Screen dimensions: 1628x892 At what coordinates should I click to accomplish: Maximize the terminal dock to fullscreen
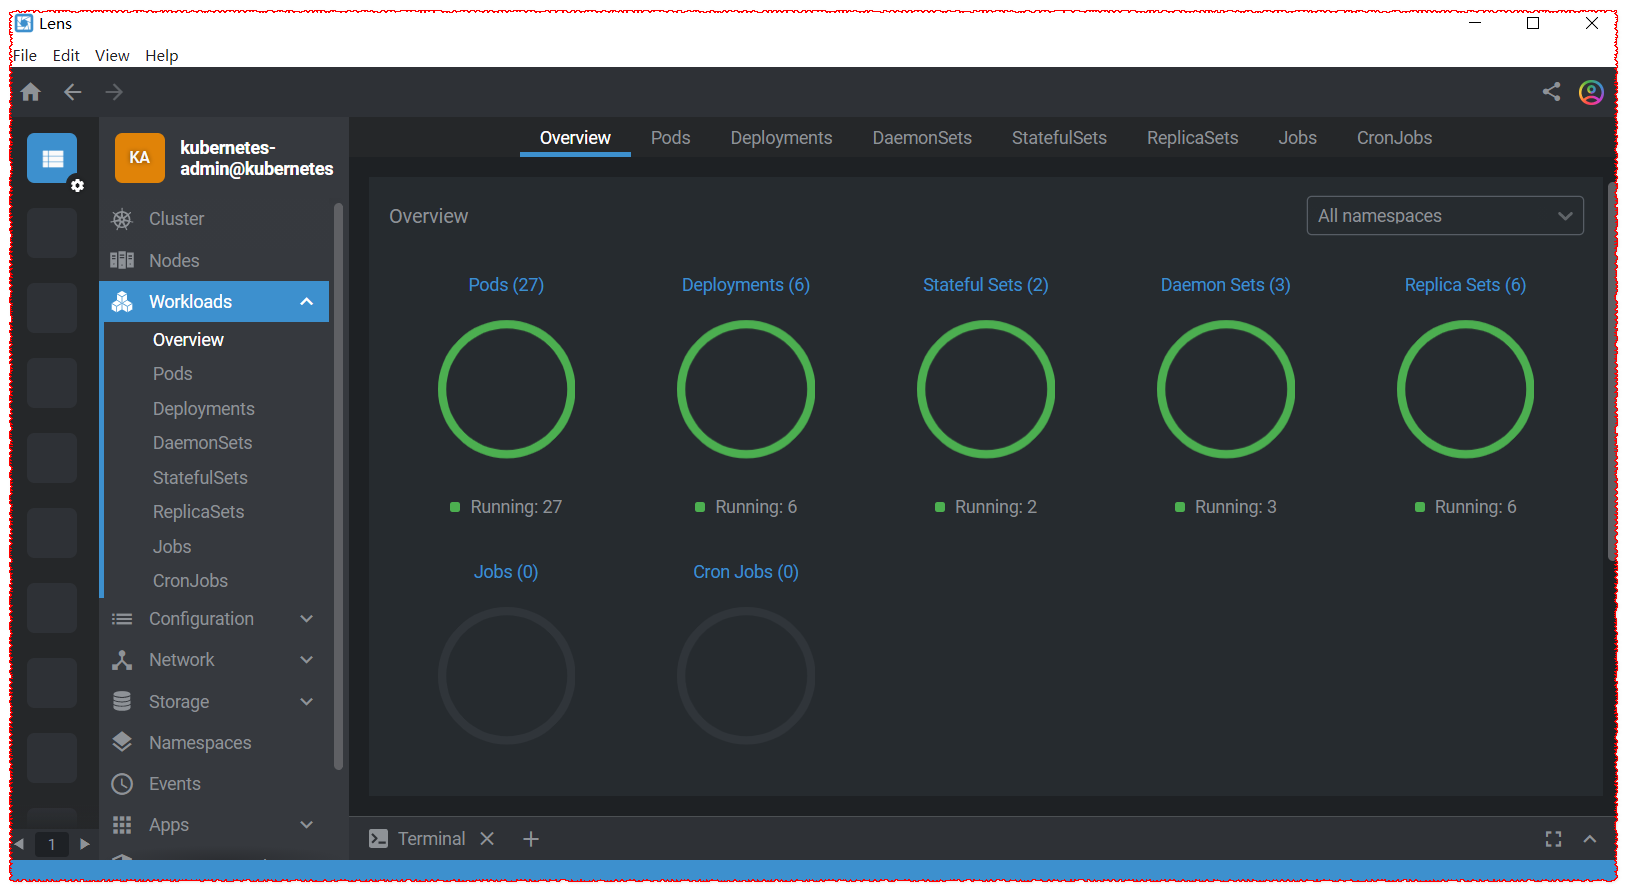point(1553,839)
